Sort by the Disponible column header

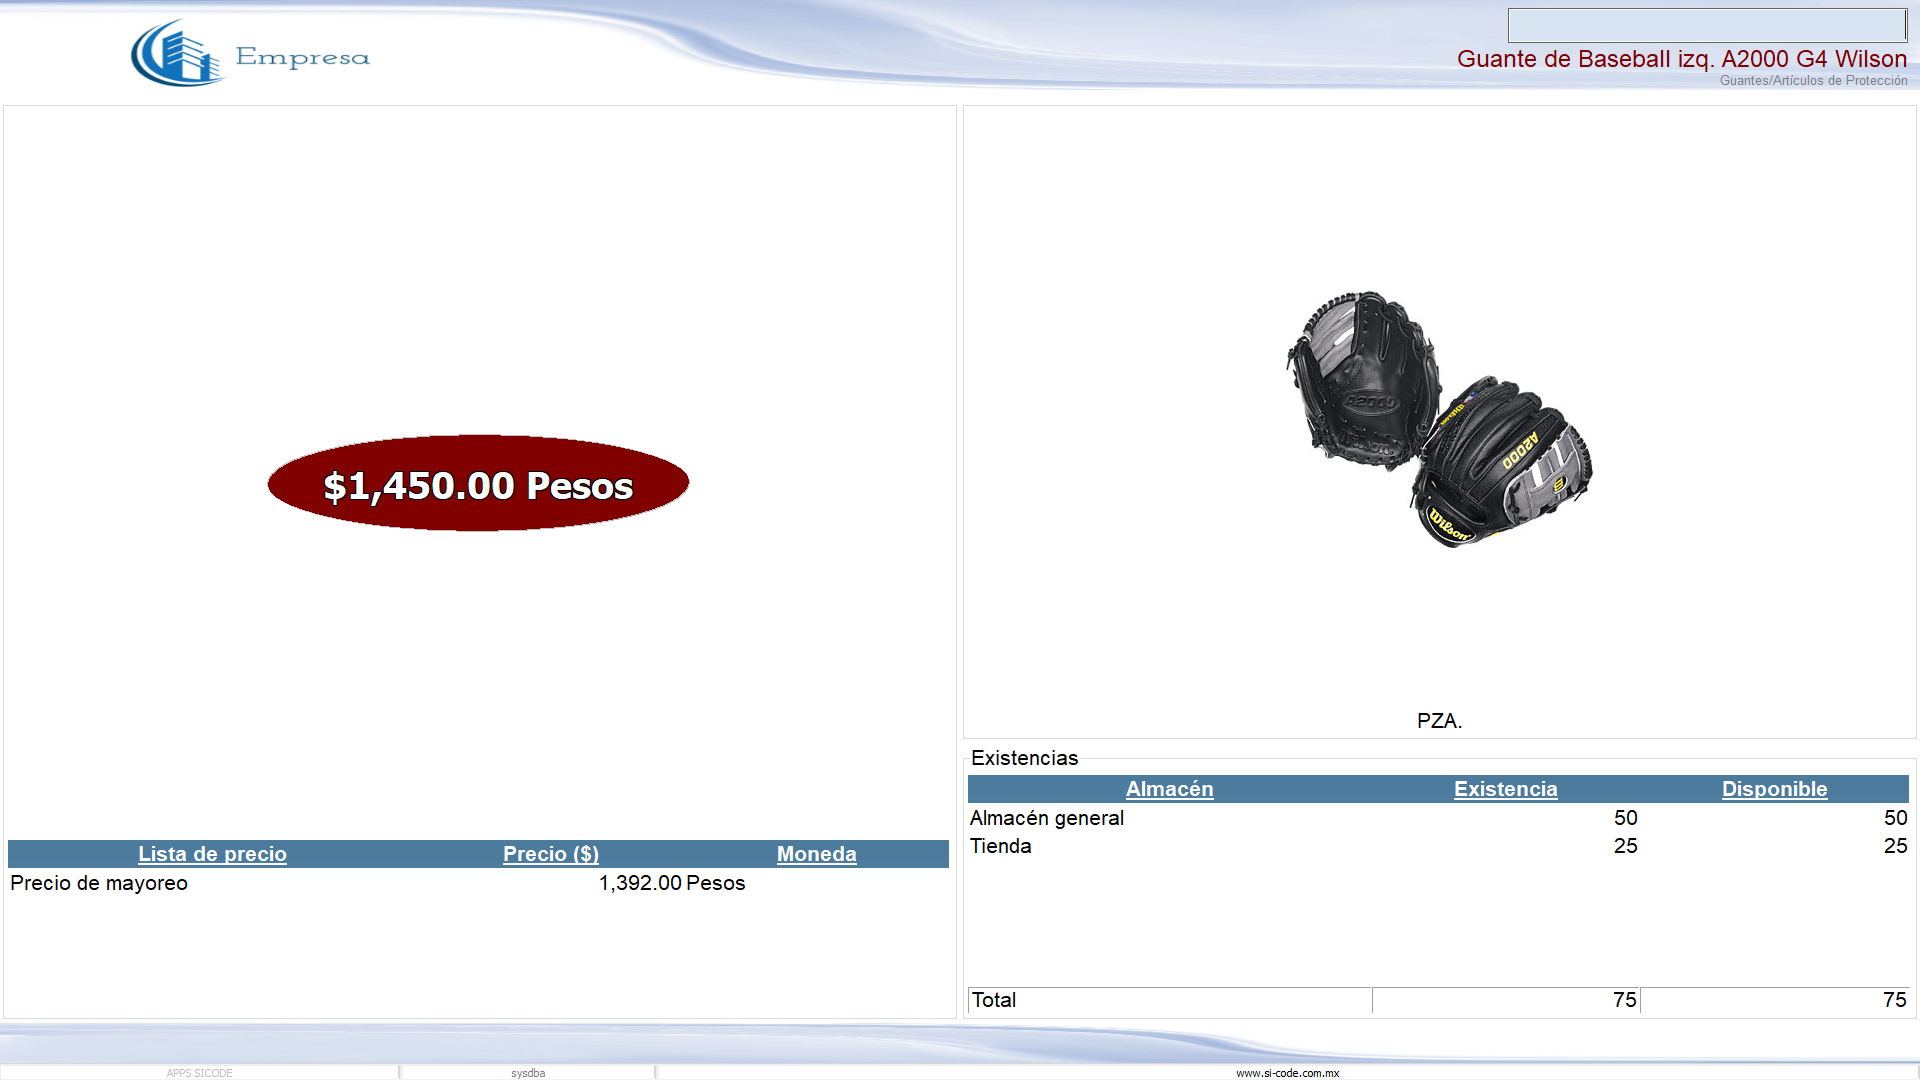pos(1774,789)
